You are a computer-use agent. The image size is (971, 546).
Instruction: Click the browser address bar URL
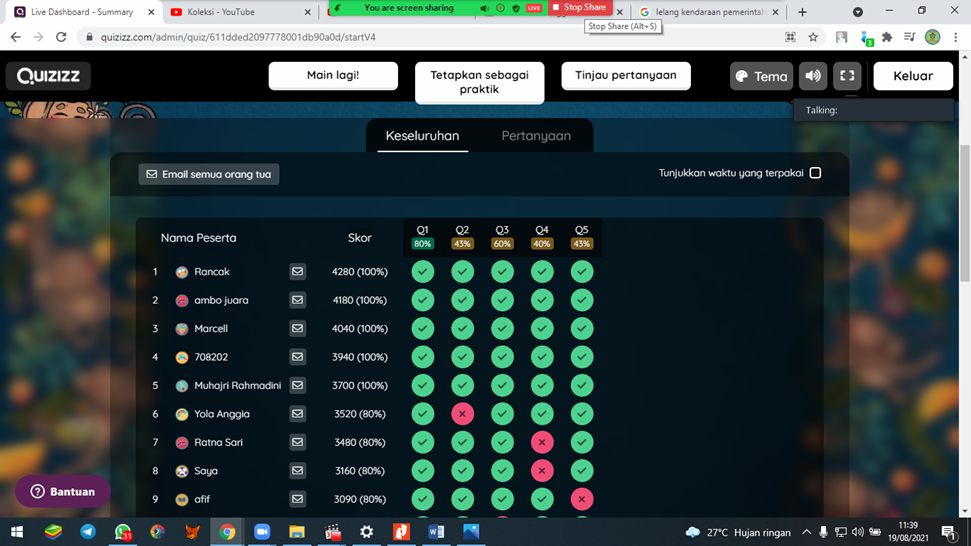pos(240,37)
